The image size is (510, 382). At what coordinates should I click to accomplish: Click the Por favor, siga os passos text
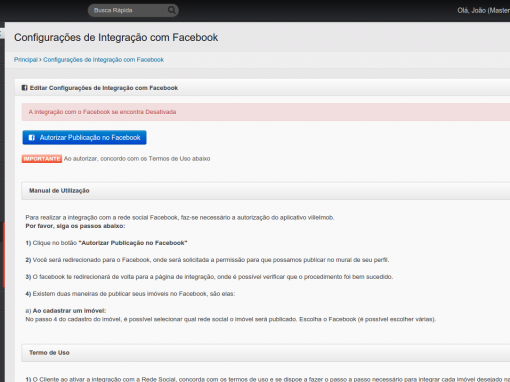tap(75, 226)
